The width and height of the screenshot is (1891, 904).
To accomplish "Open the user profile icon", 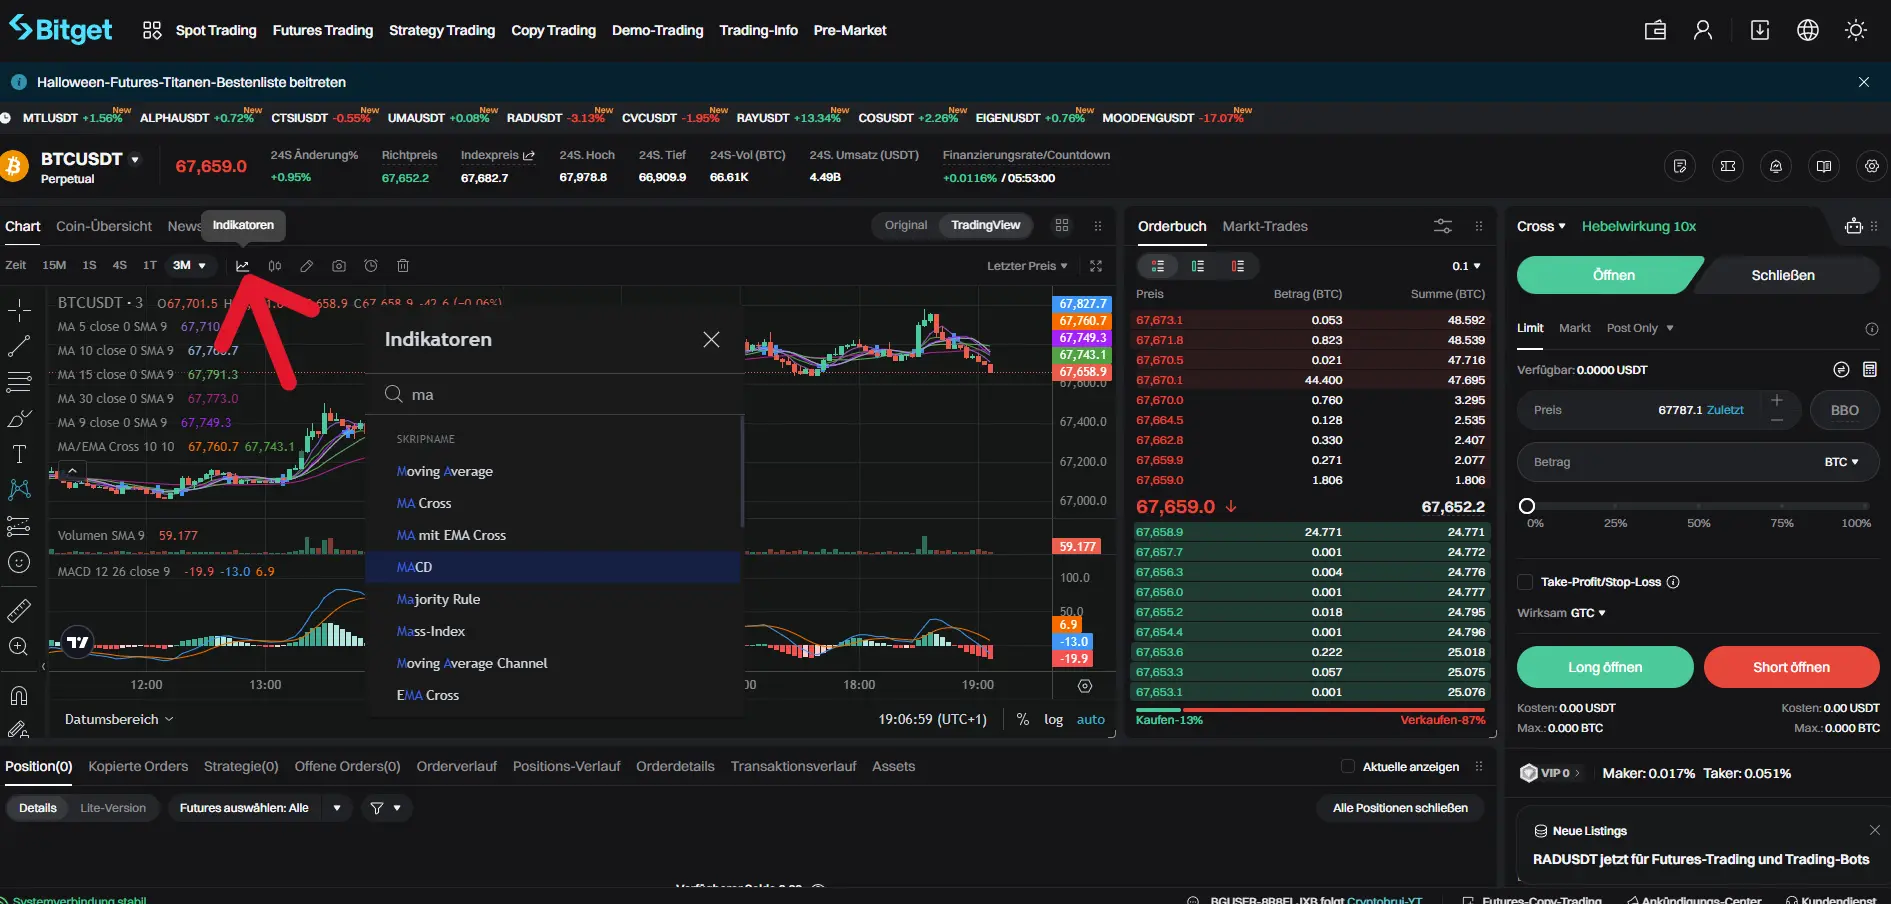I will click(1703, 30).
